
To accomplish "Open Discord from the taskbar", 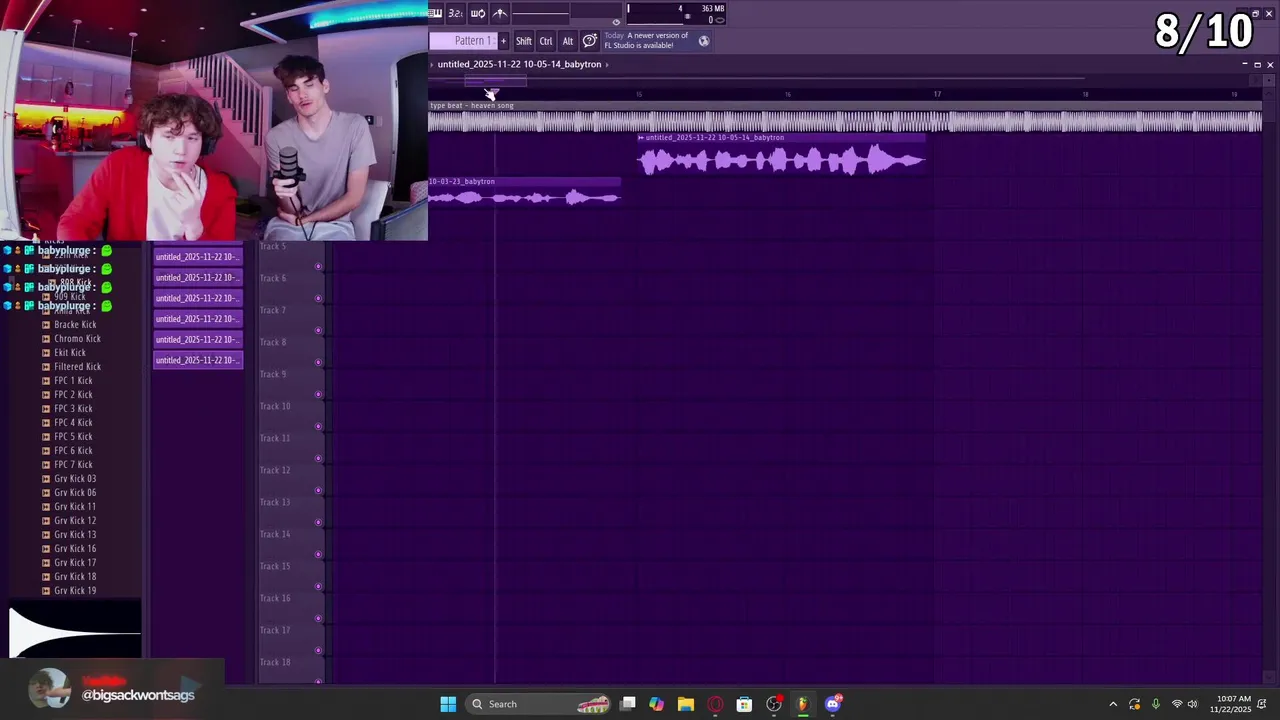I will point(833,704).
